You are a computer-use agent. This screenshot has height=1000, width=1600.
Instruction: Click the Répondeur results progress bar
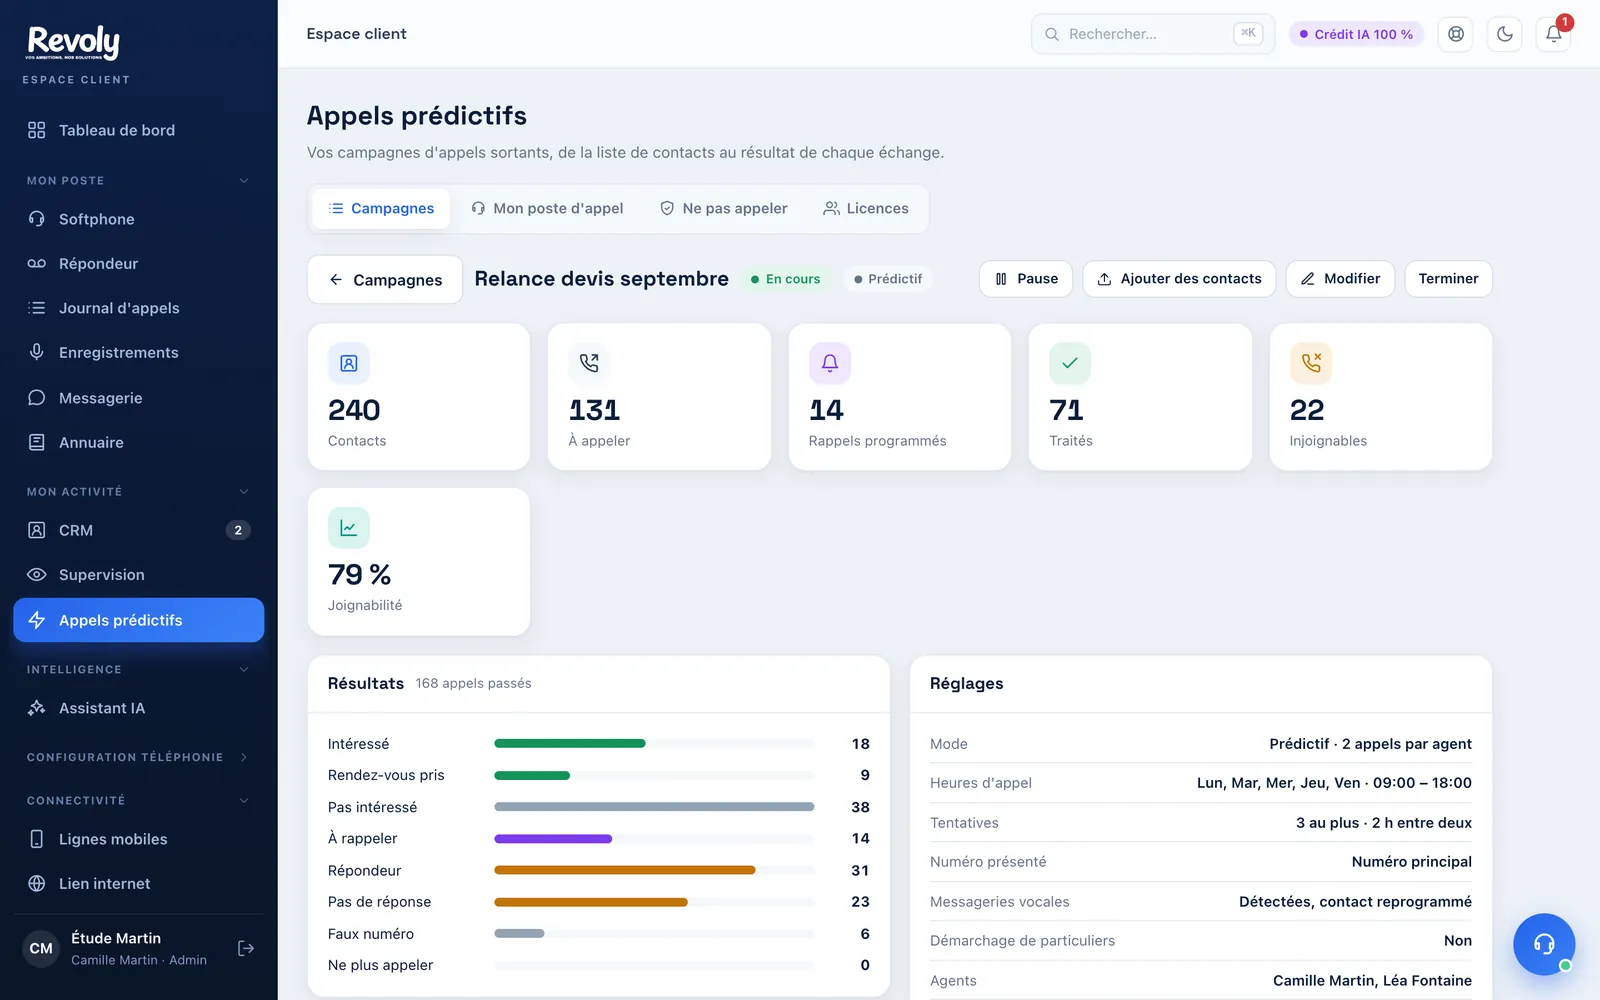(x=654, y=870)
